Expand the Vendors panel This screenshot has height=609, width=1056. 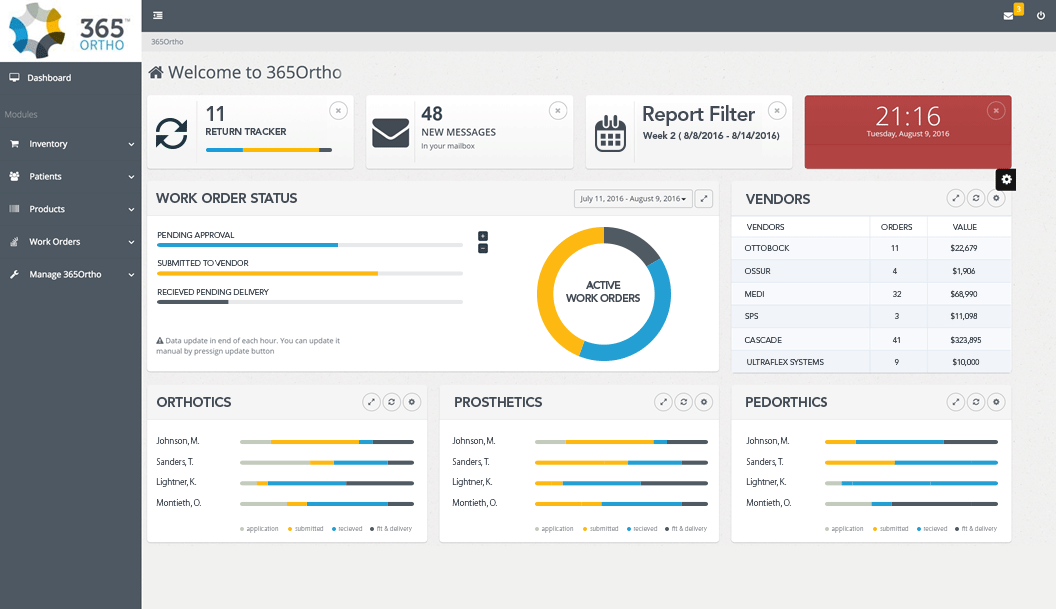click(956, 198)
